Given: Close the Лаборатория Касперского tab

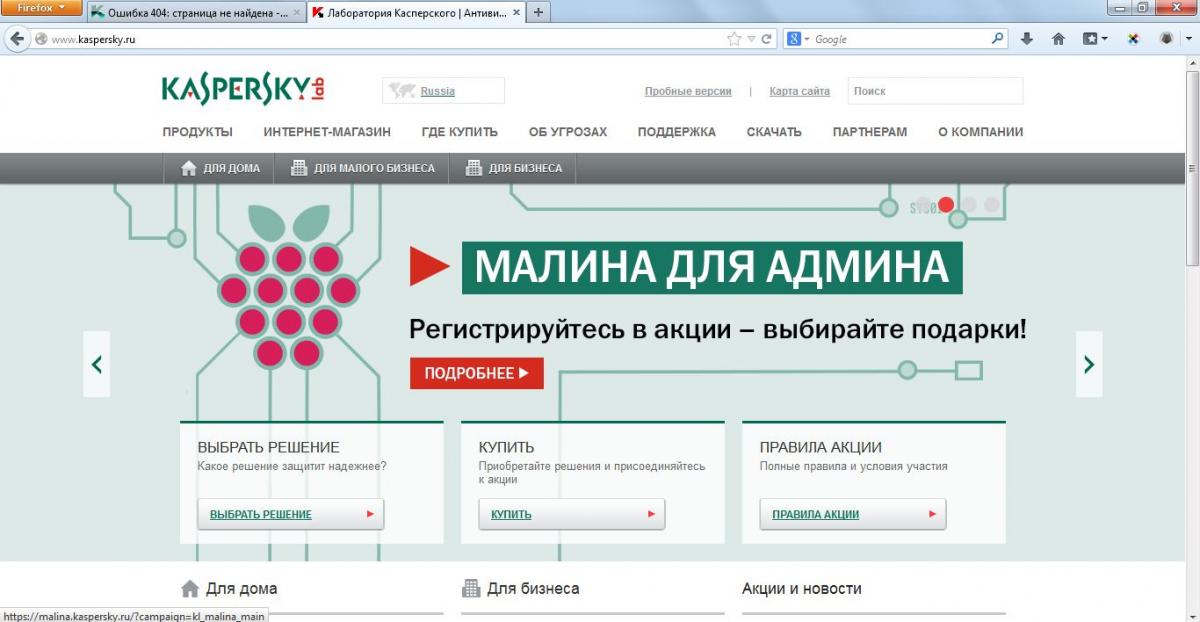Looking at the screenshot, I should click(x=514, y=12).
